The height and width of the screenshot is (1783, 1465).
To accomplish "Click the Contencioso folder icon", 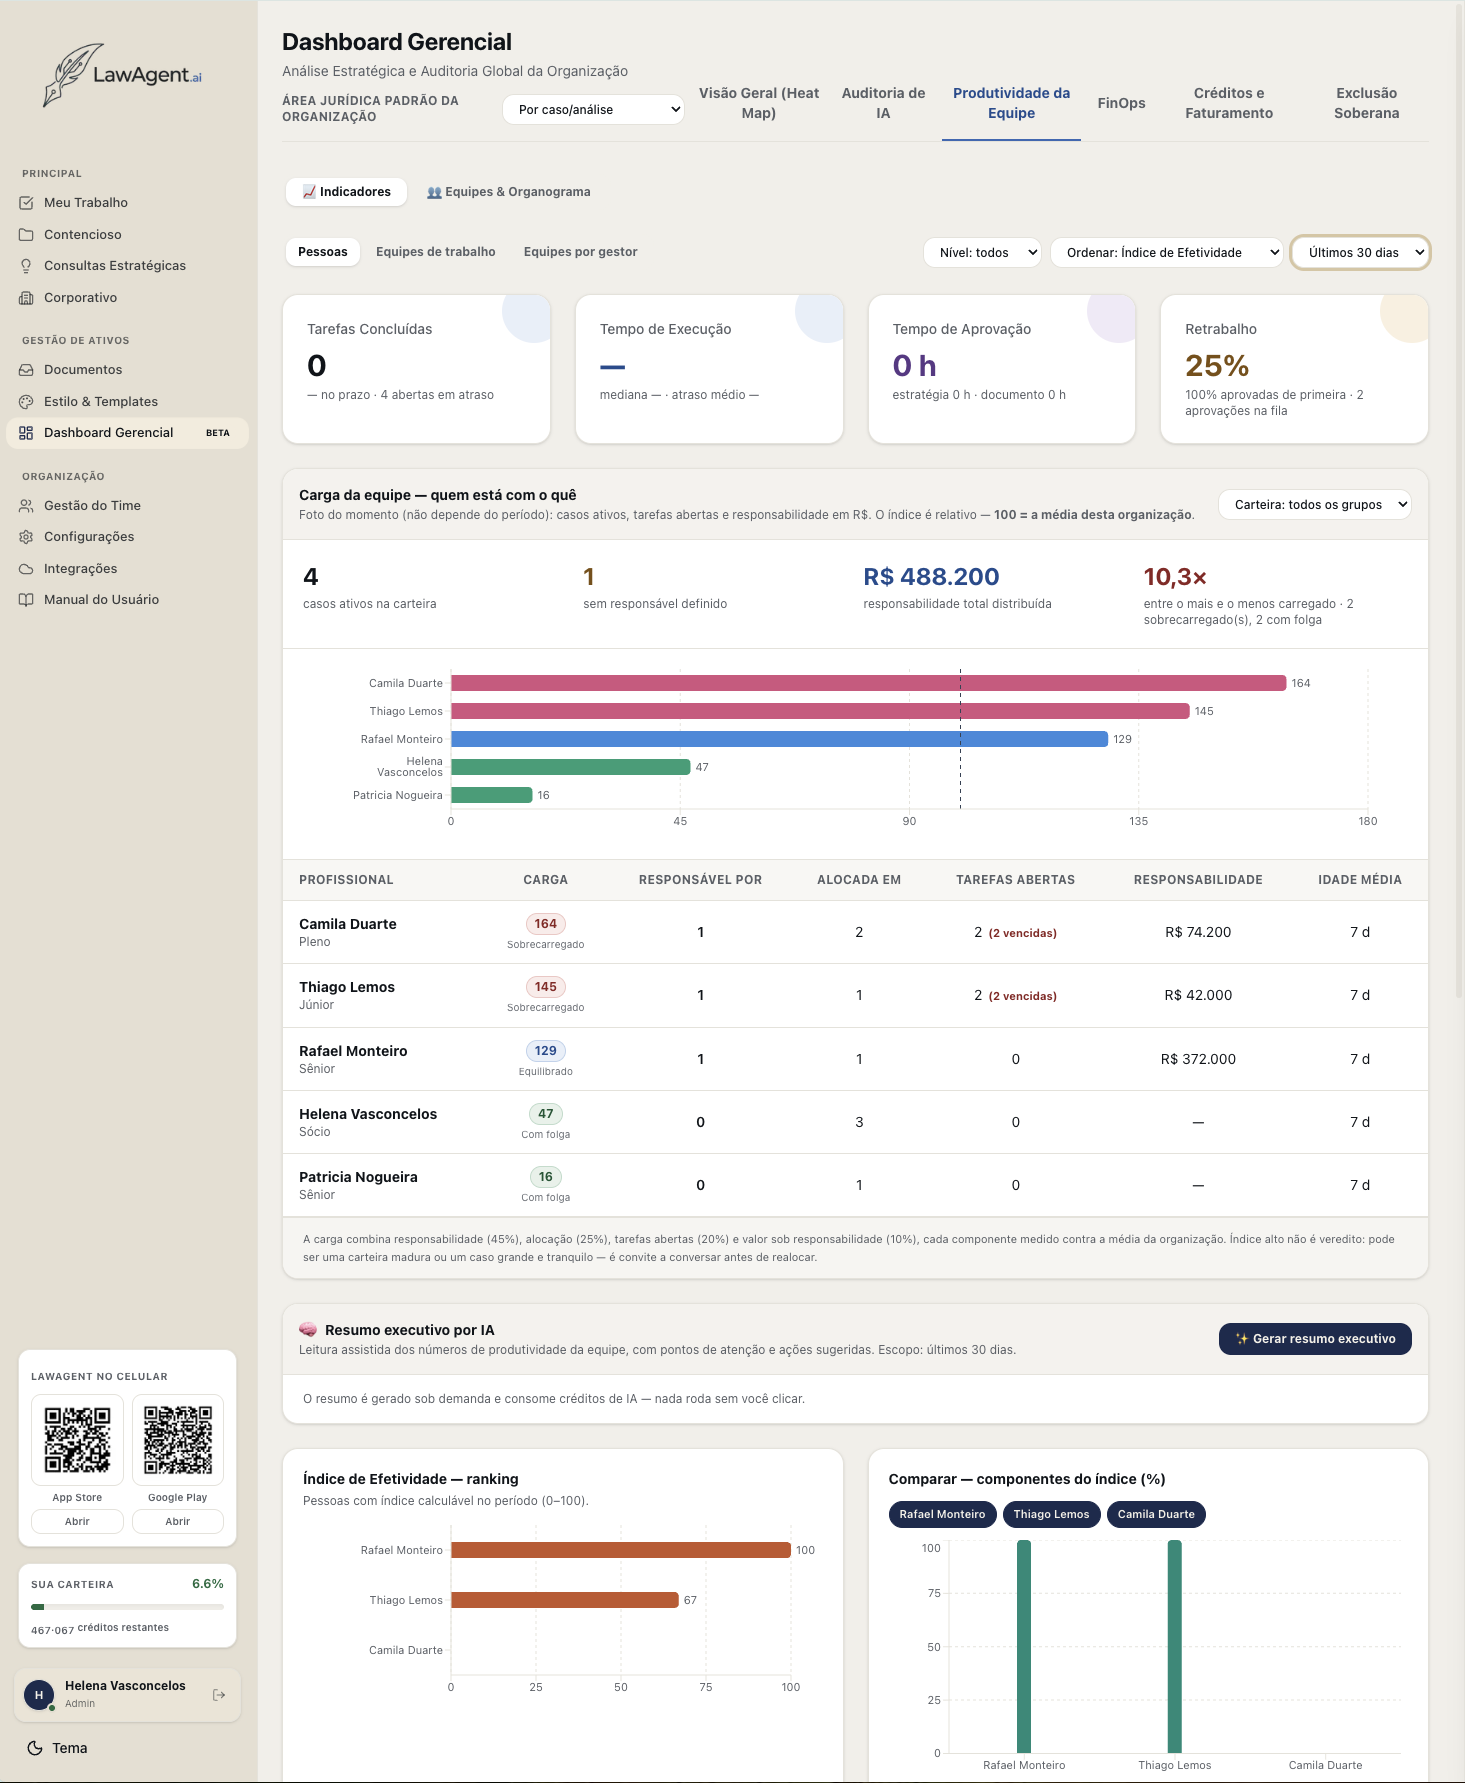I will click(26, 235).
